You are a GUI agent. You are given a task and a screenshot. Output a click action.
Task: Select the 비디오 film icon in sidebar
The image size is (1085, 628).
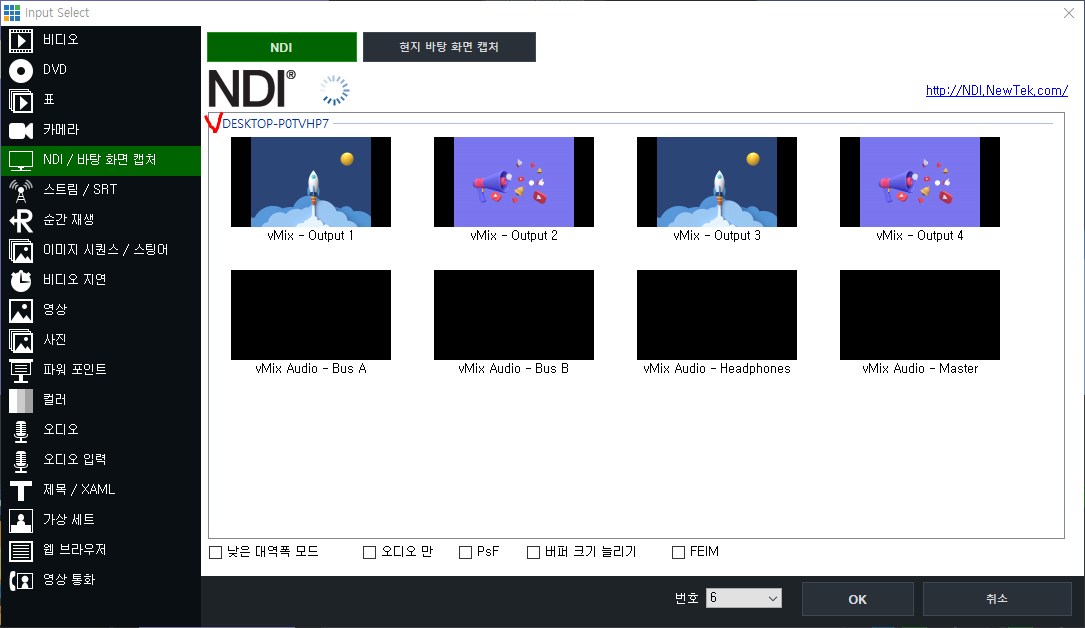click(x=21, y=41)
